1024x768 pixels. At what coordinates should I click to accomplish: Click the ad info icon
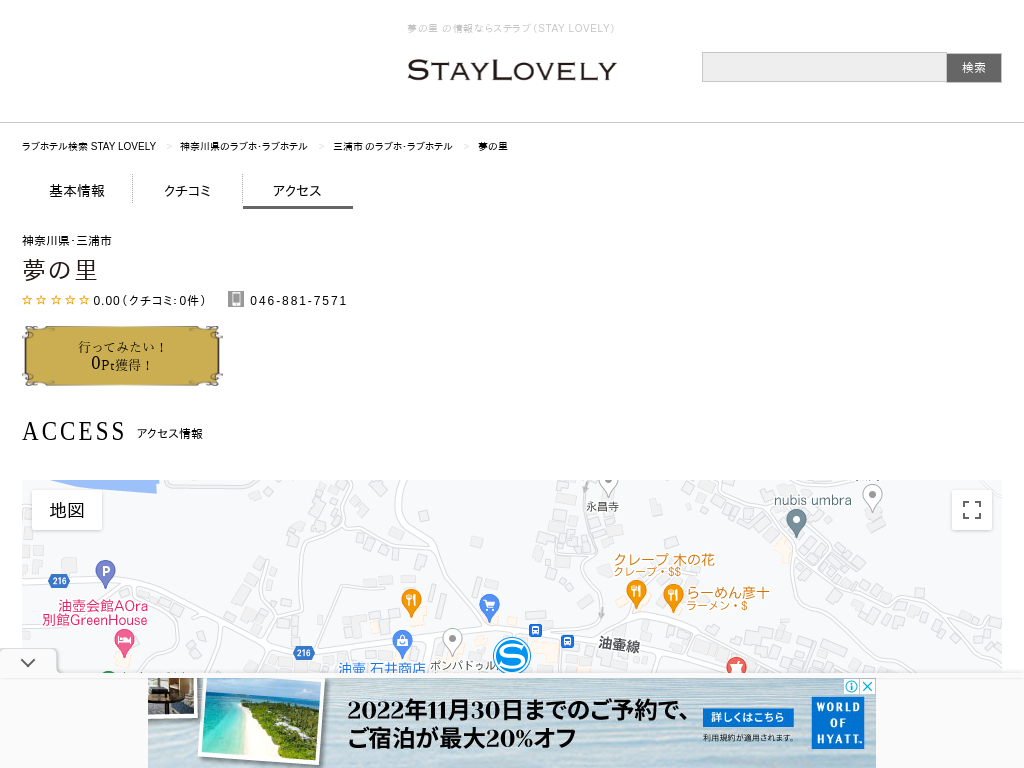coord(852,686)
